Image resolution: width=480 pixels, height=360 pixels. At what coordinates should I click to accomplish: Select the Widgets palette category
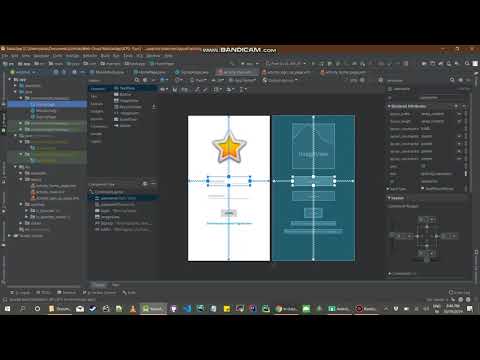(97, 112)
